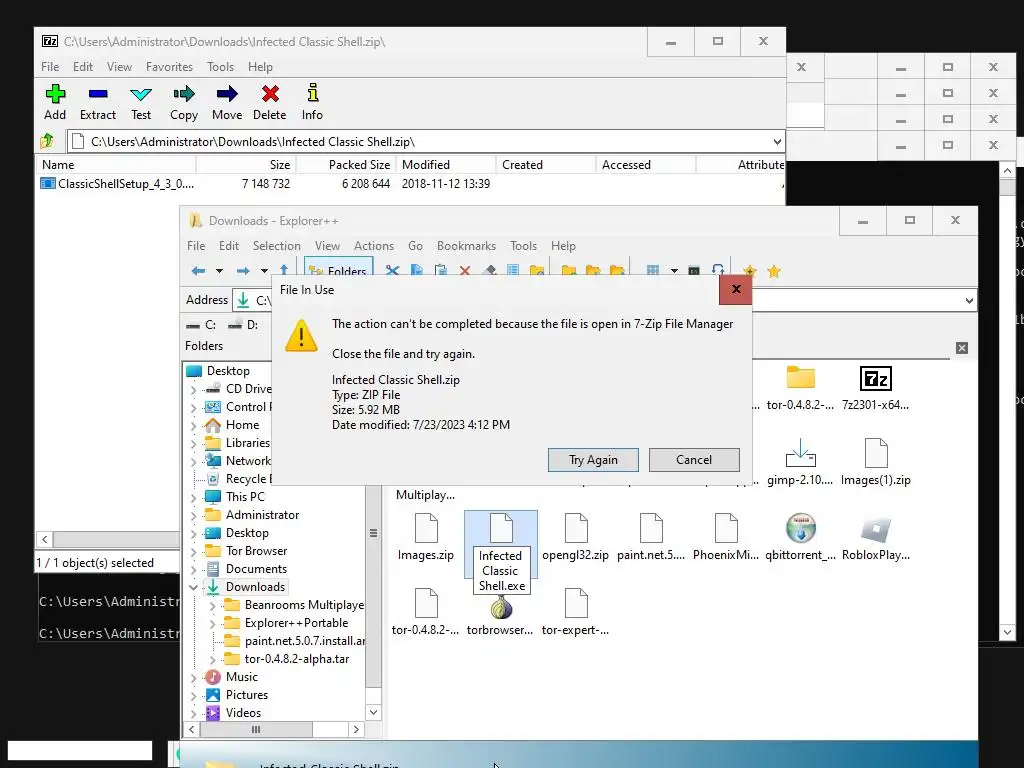Expand the Music tree node
Image resolution: width=1024 pixels, height=768 pixels.
(193, 677)
